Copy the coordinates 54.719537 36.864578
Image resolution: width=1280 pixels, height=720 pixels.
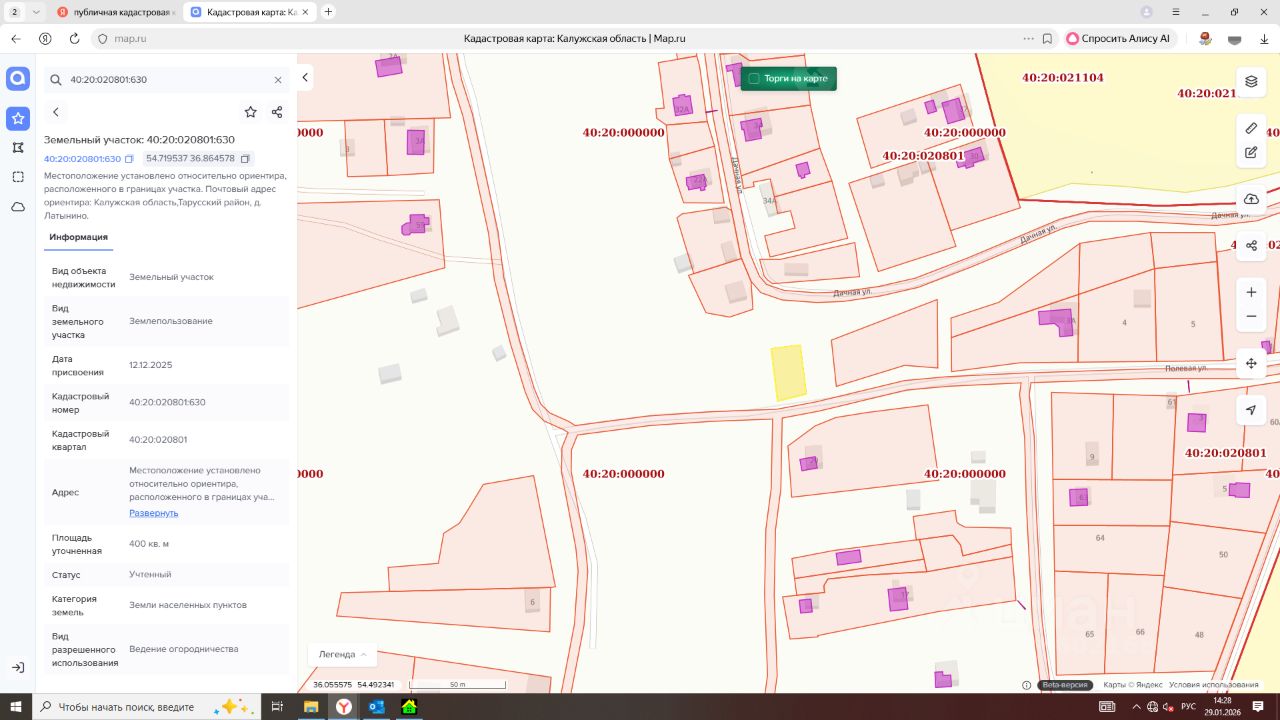click(x=247, y=158)
